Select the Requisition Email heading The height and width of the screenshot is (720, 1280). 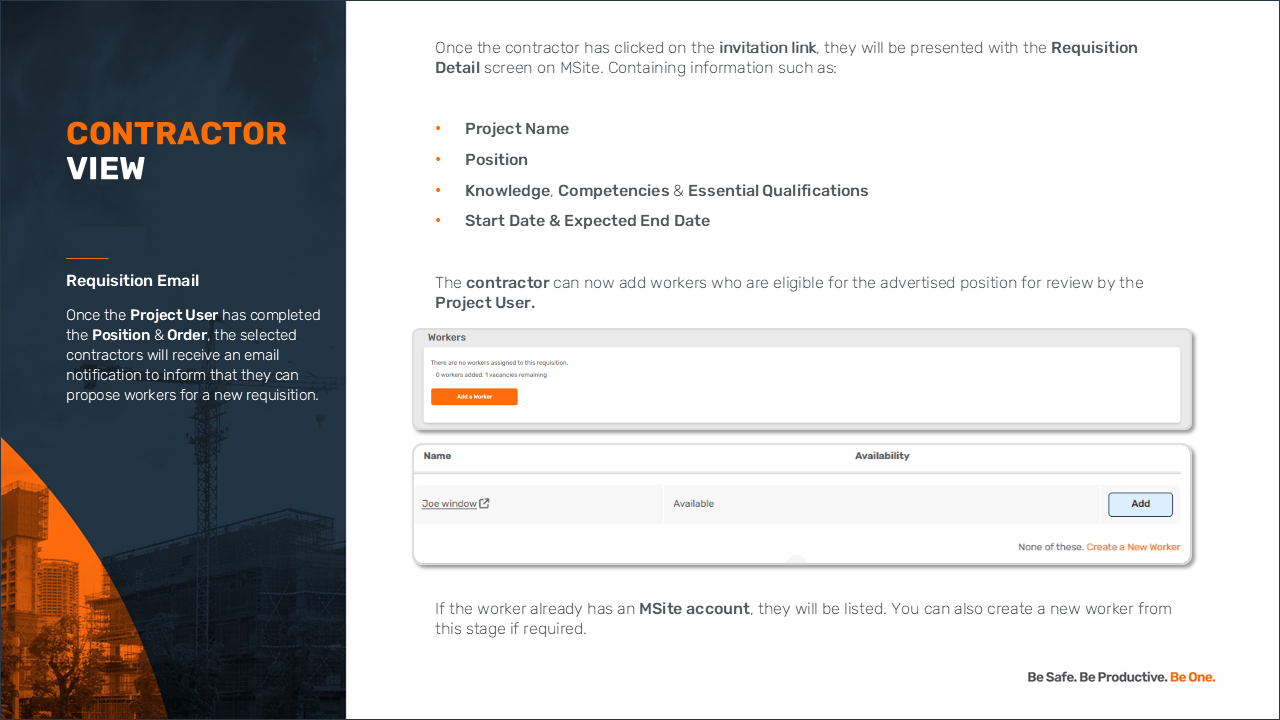(x=132, y=281)
